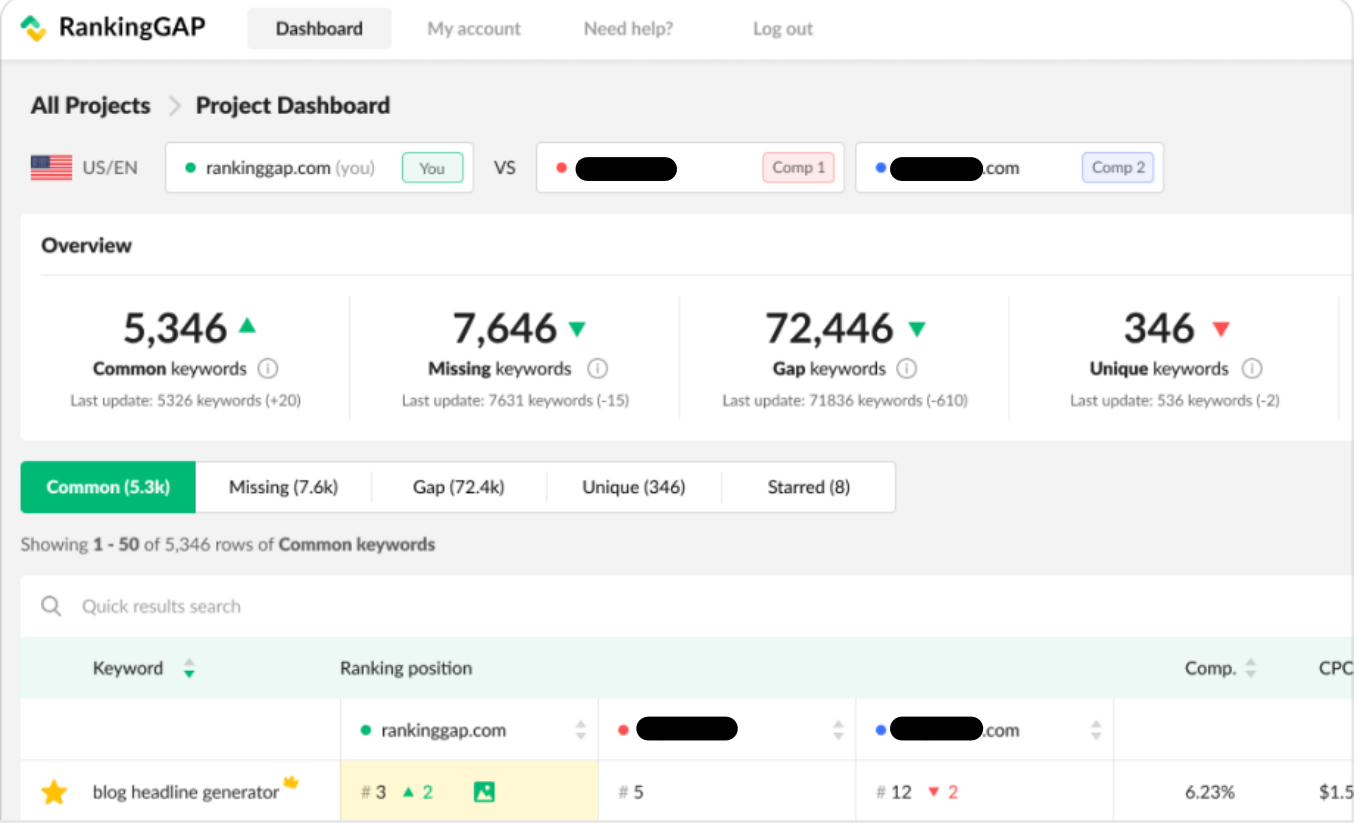The width and height of the screenshot is (1354, 823).
Task: Open the Dashboard menu item
Action: pyautogui.click(x=319, y=29)
